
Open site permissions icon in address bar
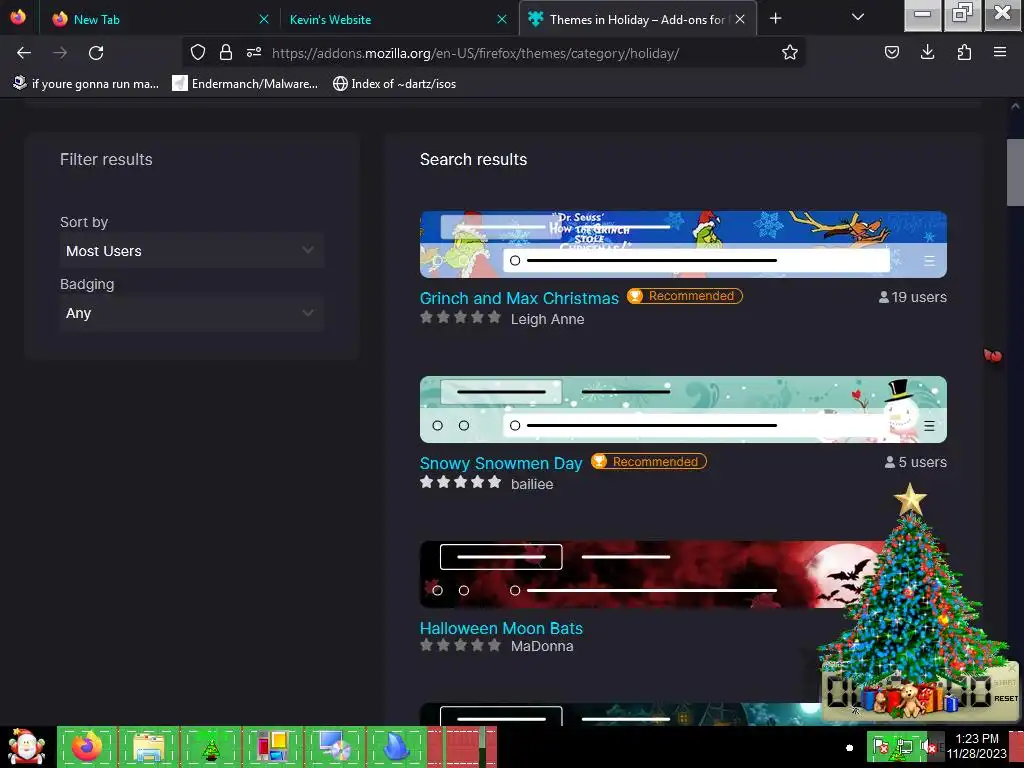(254, 53)
